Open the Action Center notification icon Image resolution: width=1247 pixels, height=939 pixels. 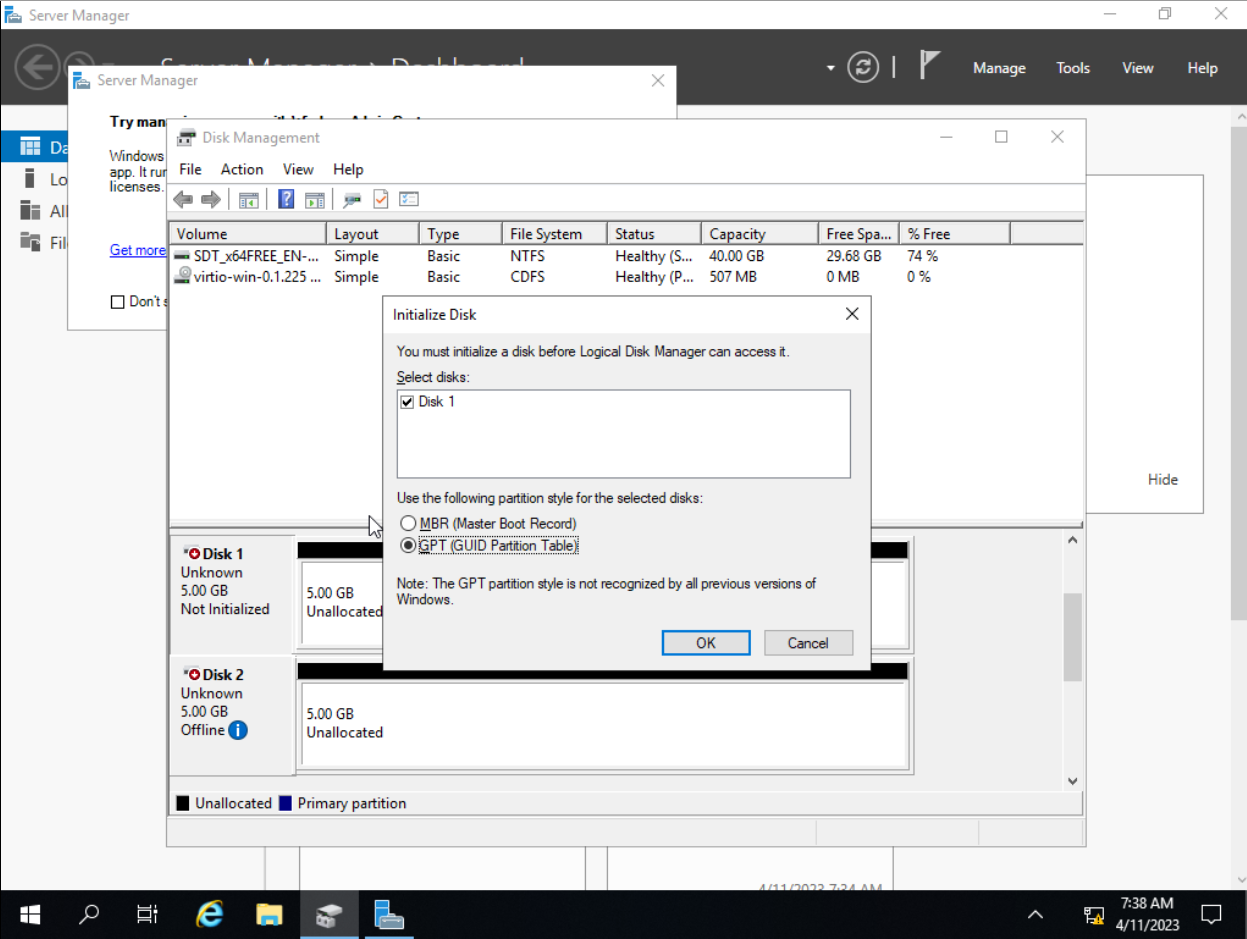[1211, 914]
